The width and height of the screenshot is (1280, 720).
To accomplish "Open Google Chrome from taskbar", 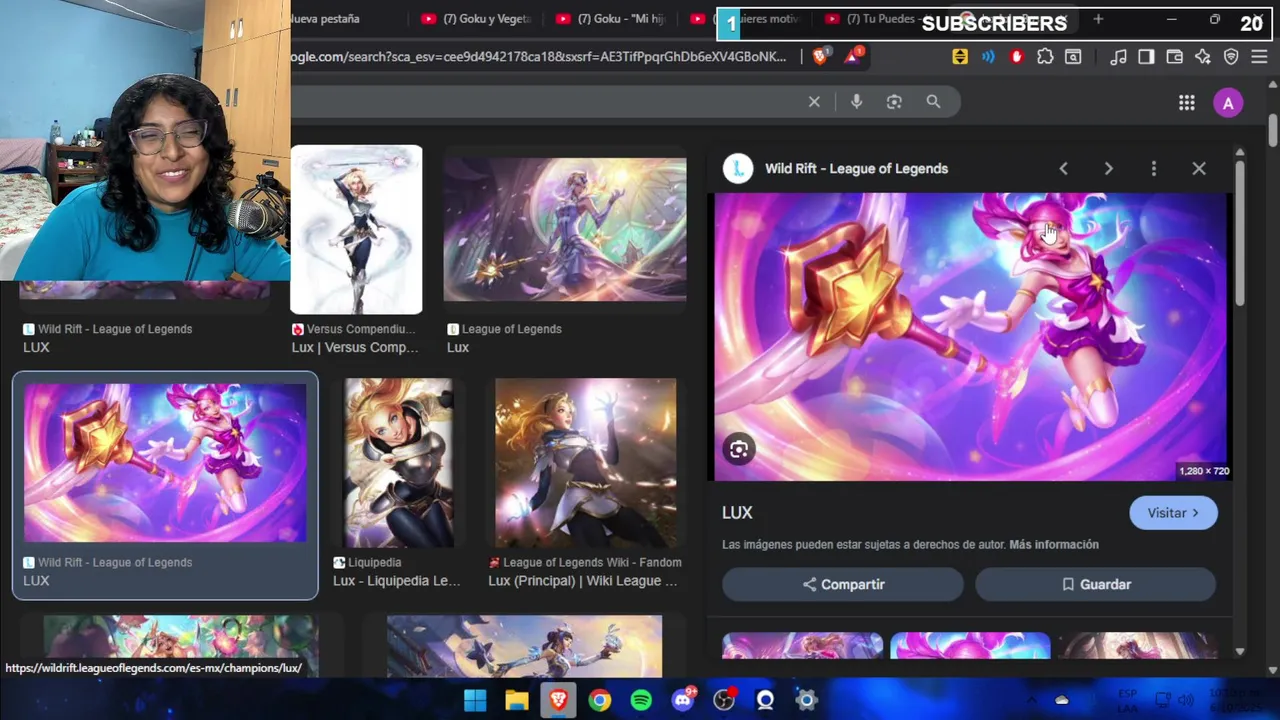I will (599, 700).
